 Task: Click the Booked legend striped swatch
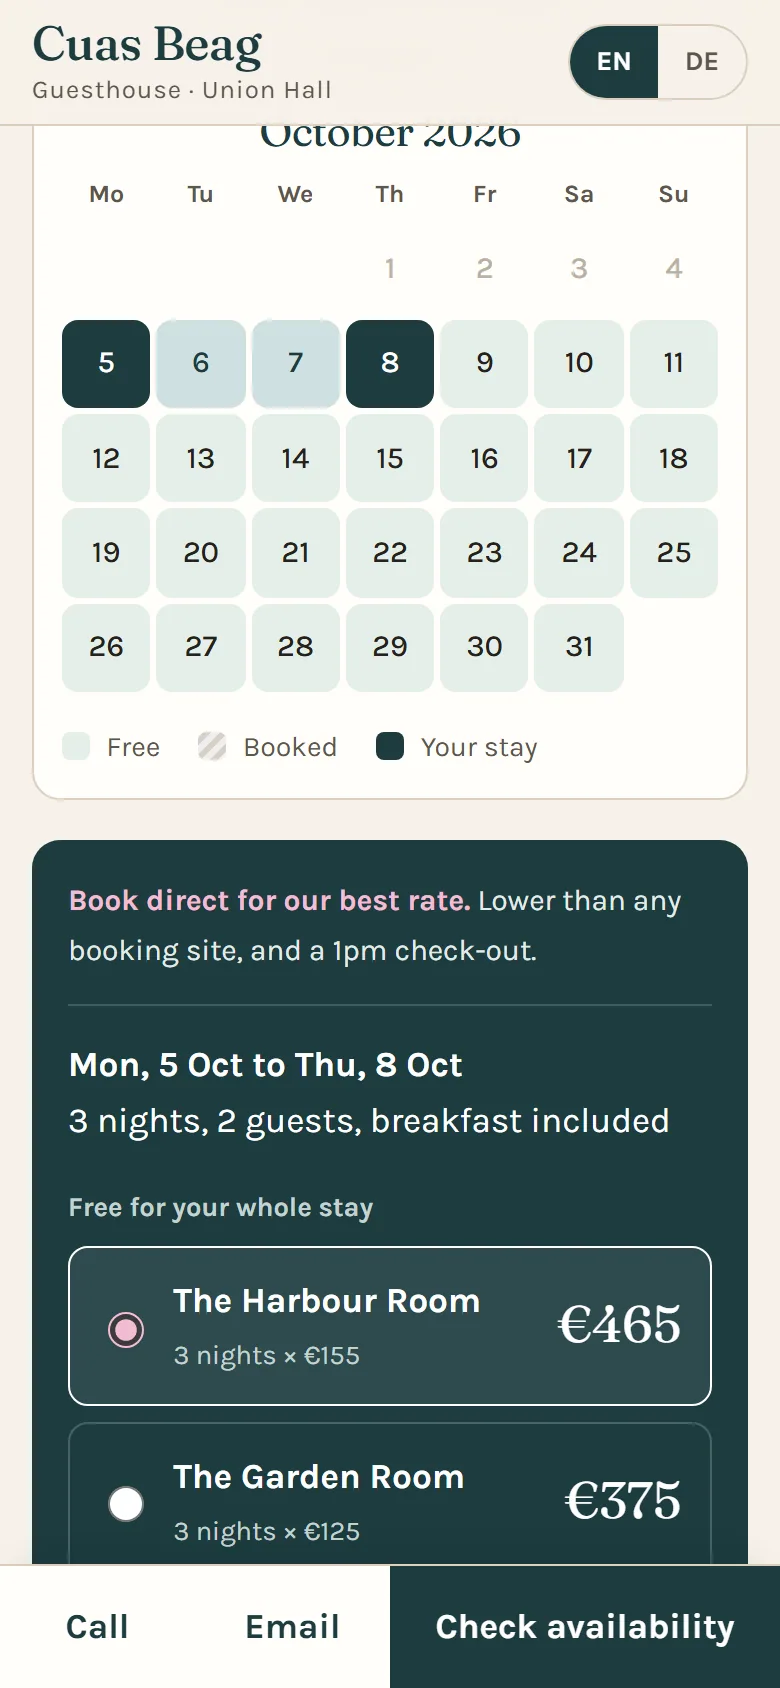pos(212,746)
